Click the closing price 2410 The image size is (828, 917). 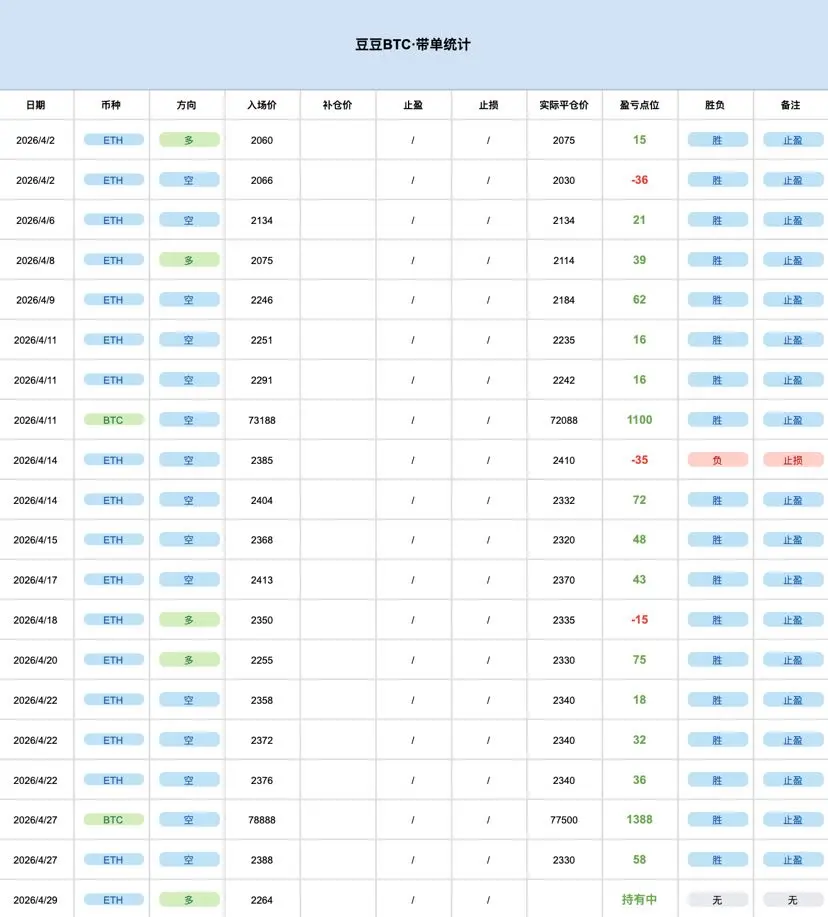coord(564,460)
